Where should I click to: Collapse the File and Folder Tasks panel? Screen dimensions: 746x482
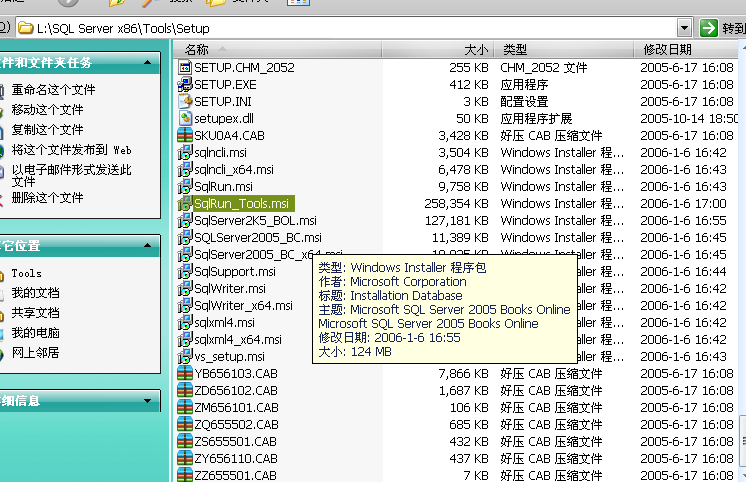149,63
